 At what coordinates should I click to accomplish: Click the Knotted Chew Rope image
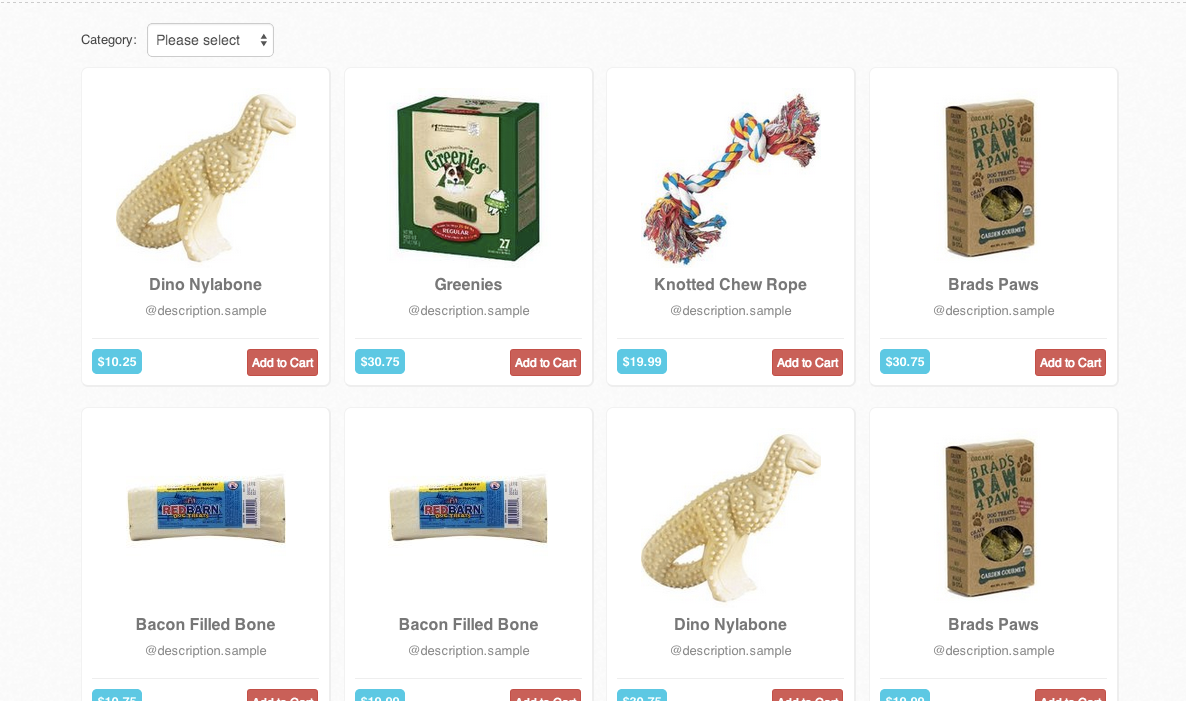tap(731, 178)
